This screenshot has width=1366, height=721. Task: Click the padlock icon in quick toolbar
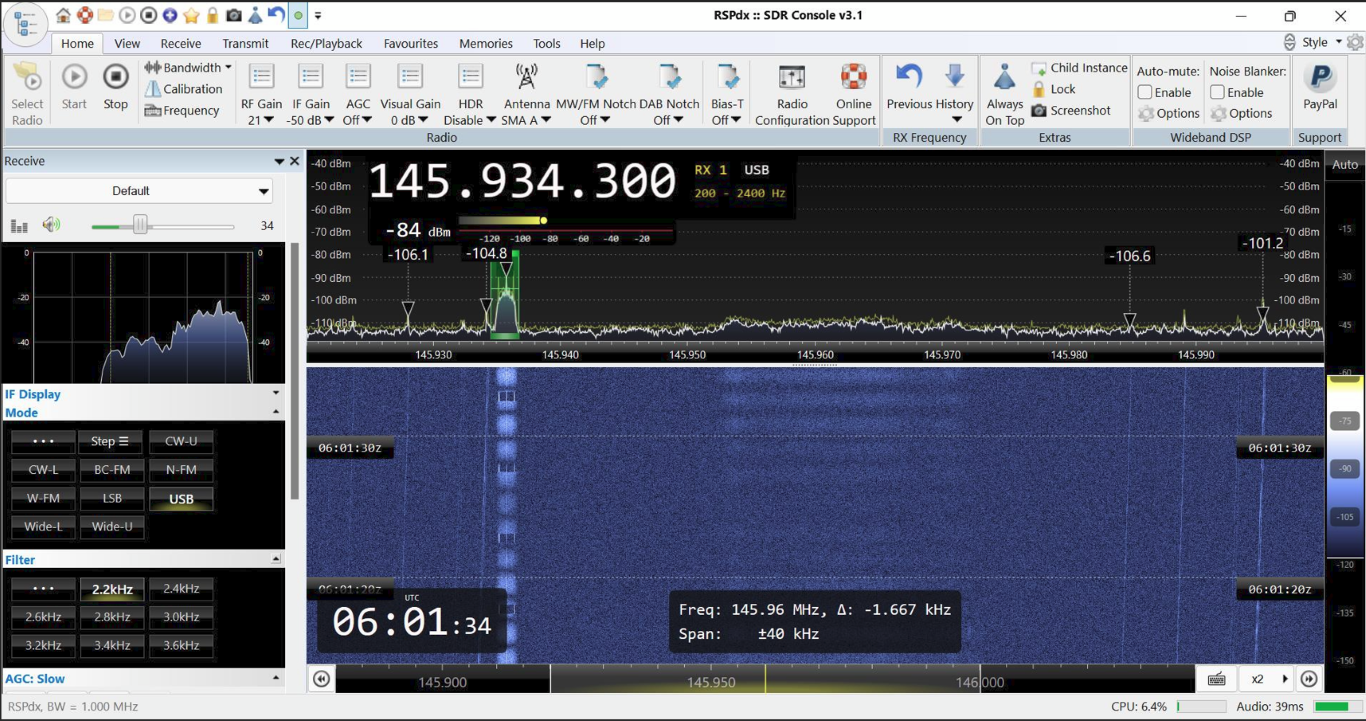point(212,15)
